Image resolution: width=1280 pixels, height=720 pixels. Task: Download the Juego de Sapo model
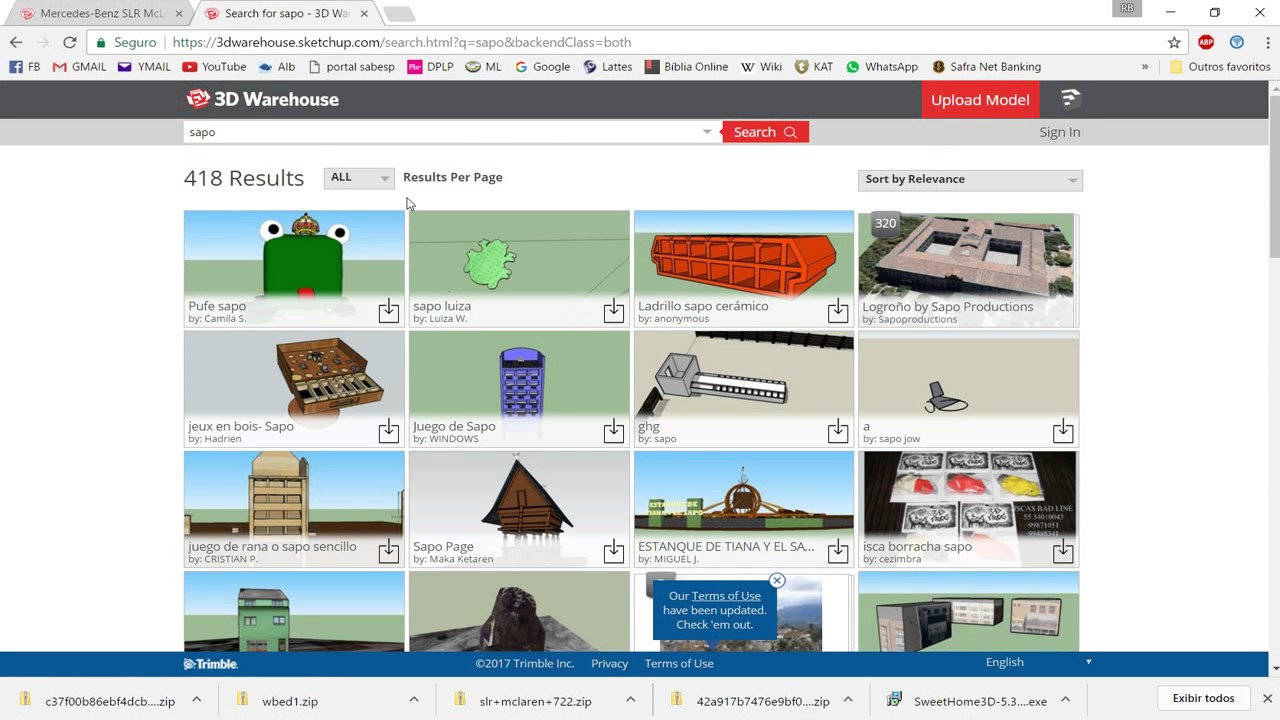pyautogui.click(x=614, y=431)
